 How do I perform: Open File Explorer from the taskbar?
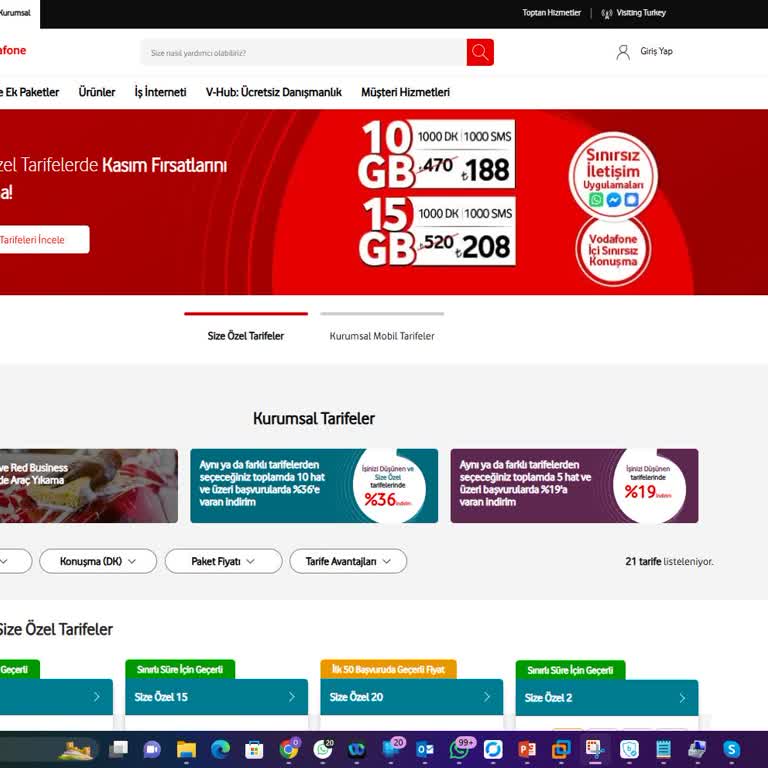point(186,749)
